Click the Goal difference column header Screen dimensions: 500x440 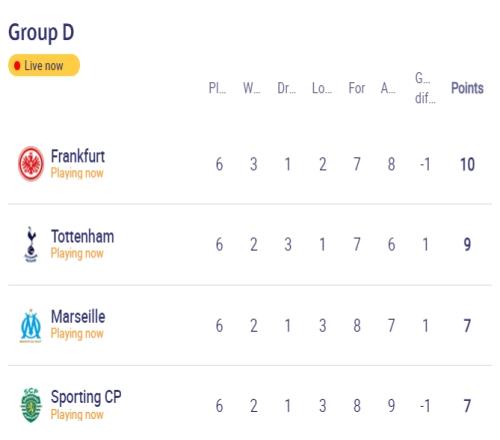(425, 88)
